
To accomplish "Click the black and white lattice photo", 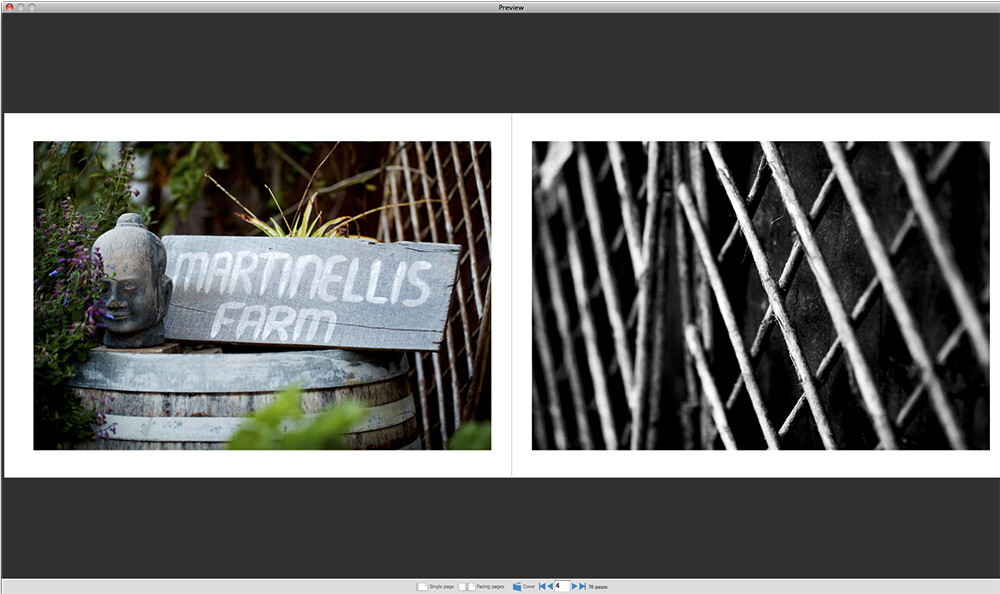I will tap(760, 295).
